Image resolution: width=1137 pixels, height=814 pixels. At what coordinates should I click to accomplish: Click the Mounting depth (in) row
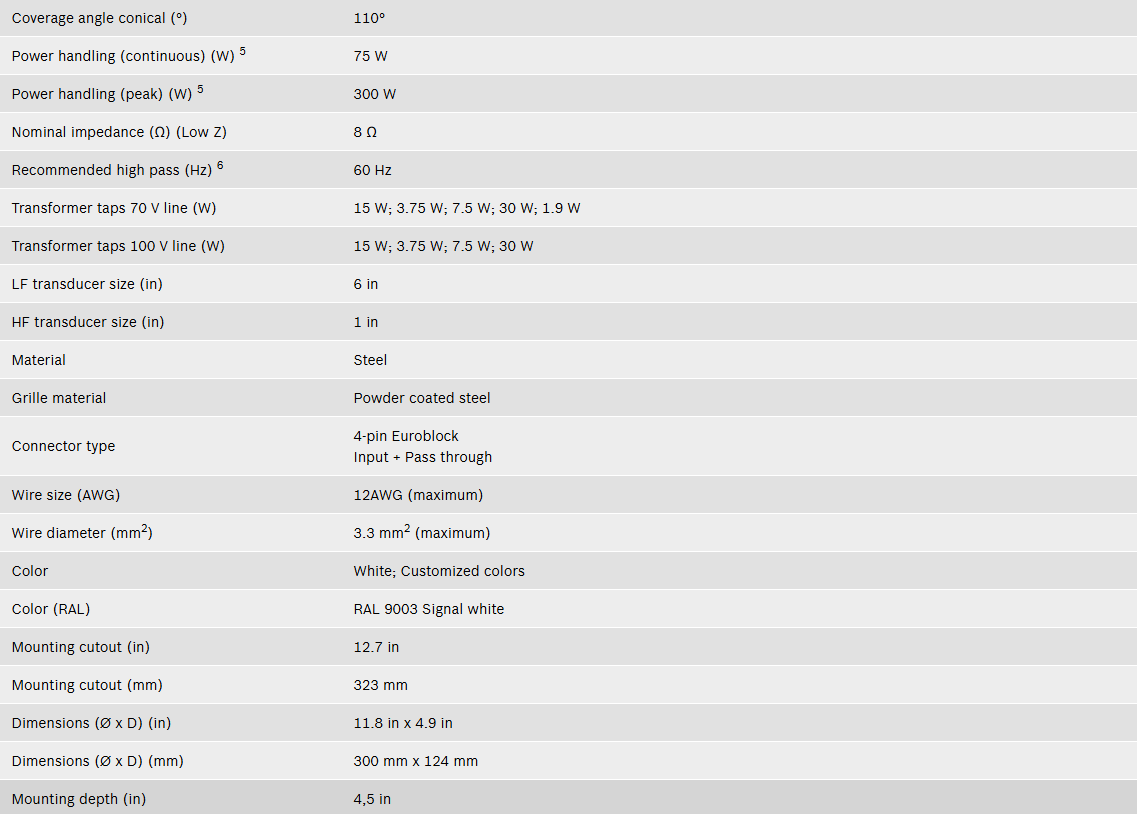568,797
